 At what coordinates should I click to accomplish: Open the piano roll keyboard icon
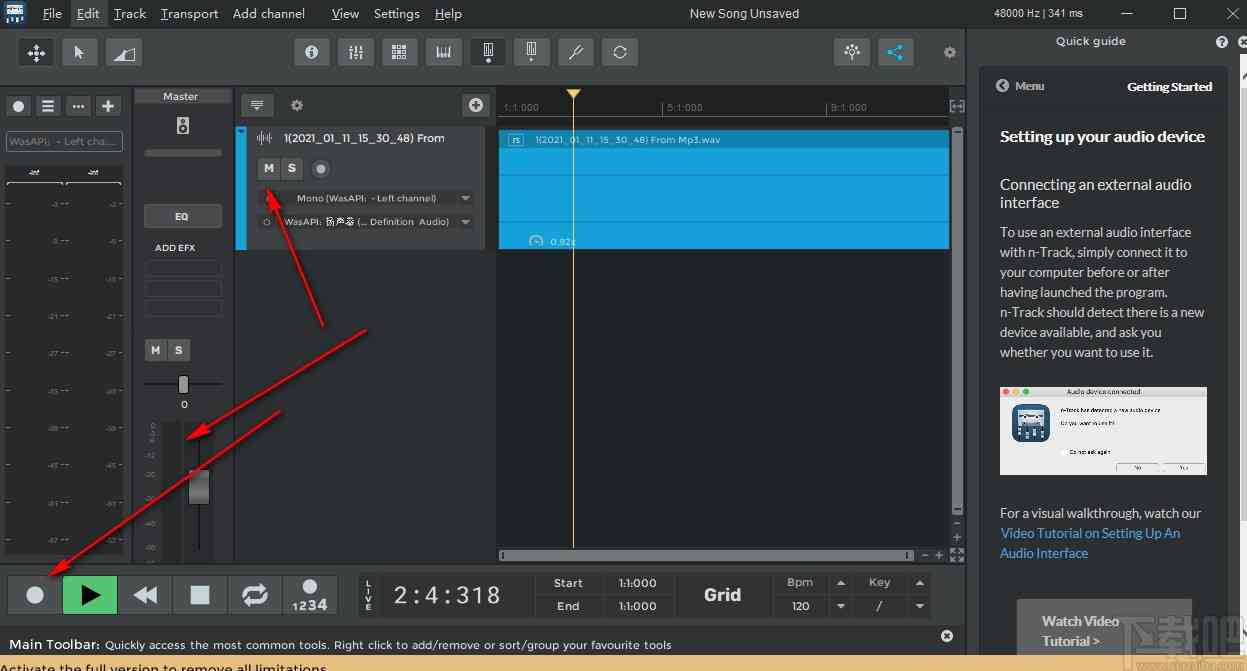(443, 52)
